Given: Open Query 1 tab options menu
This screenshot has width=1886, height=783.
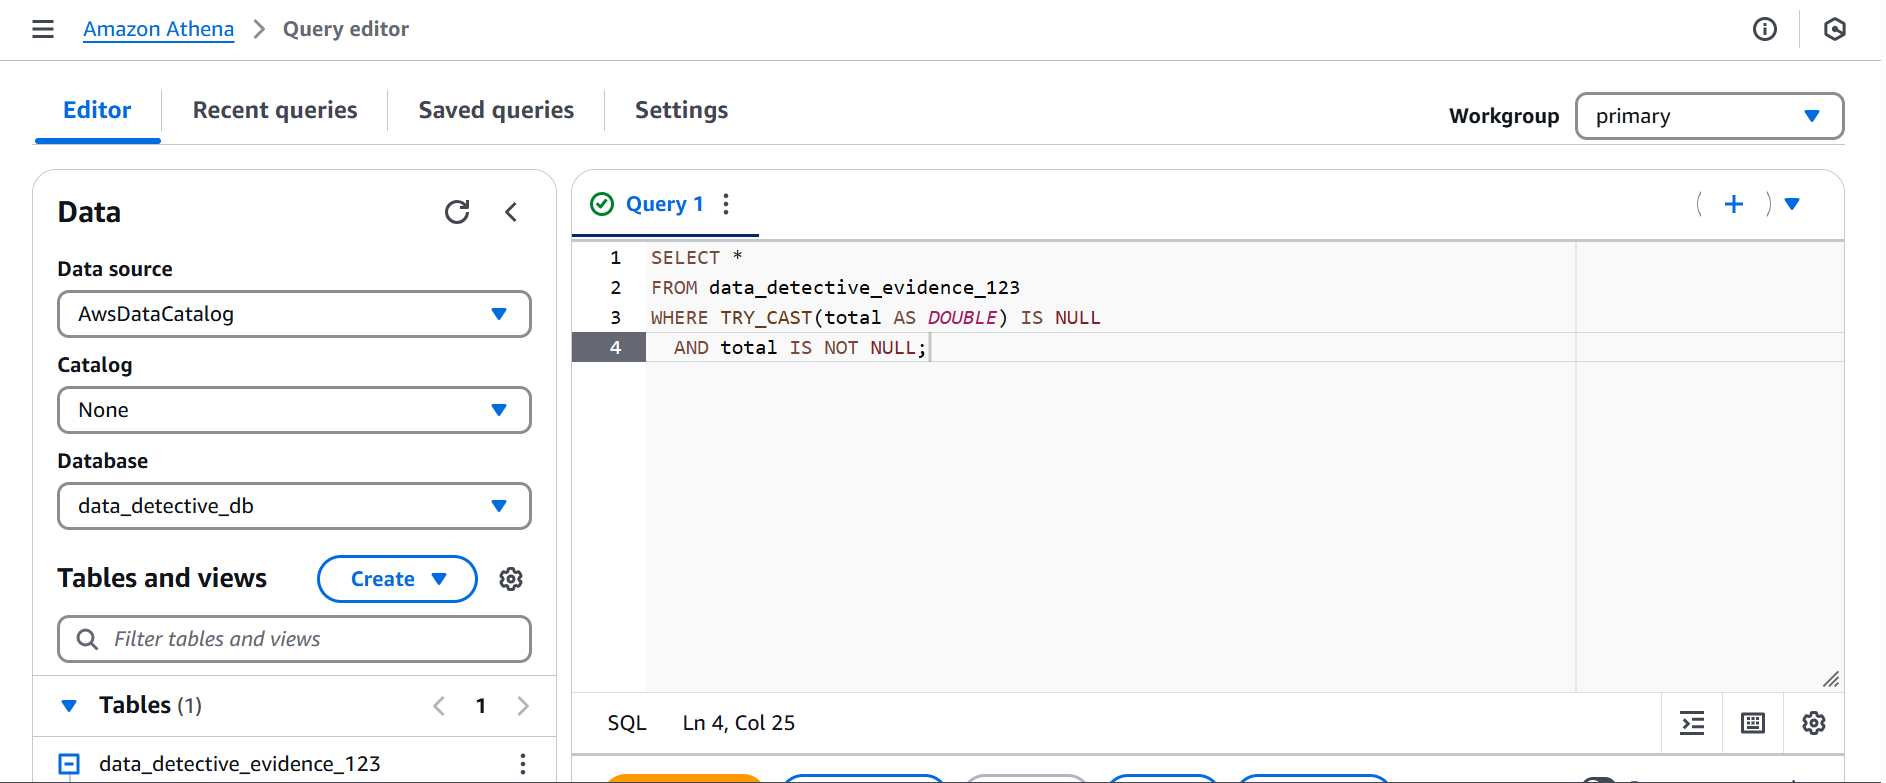Looking at the screenshot, I should point(726,204).
